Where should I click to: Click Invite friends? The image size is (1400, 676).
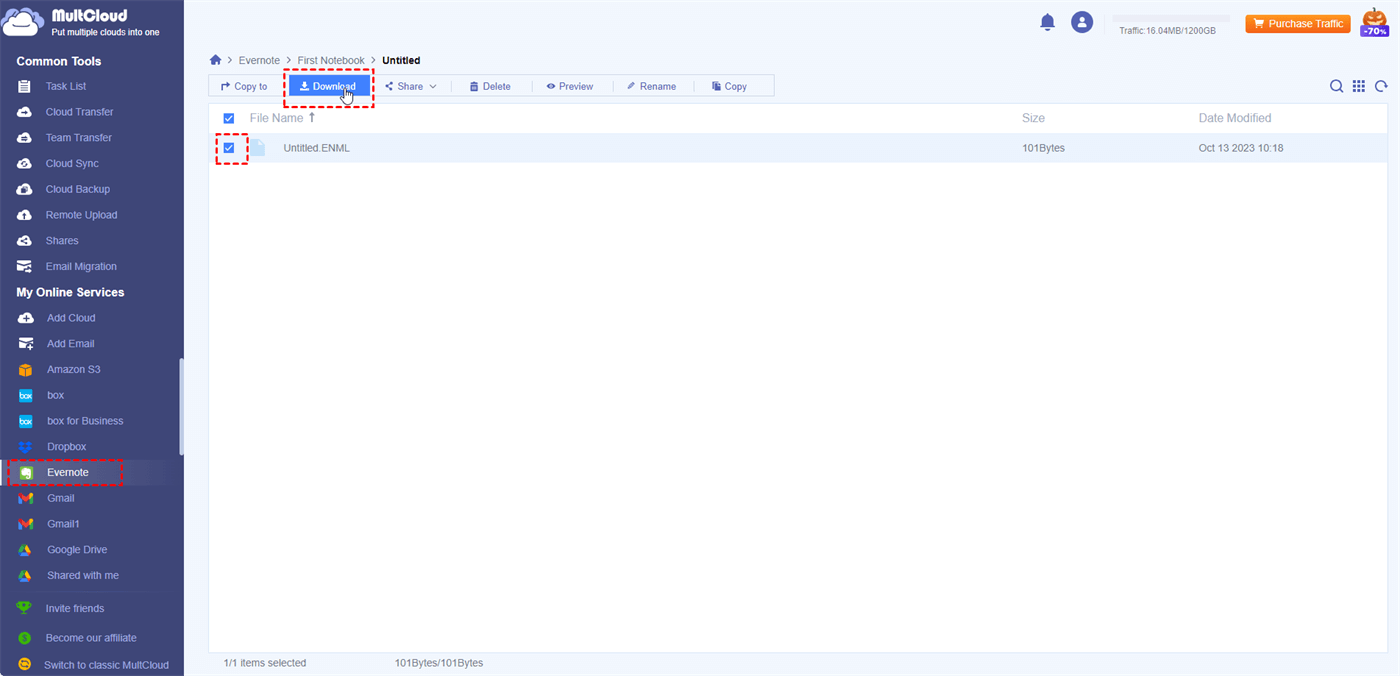[74, 608]
